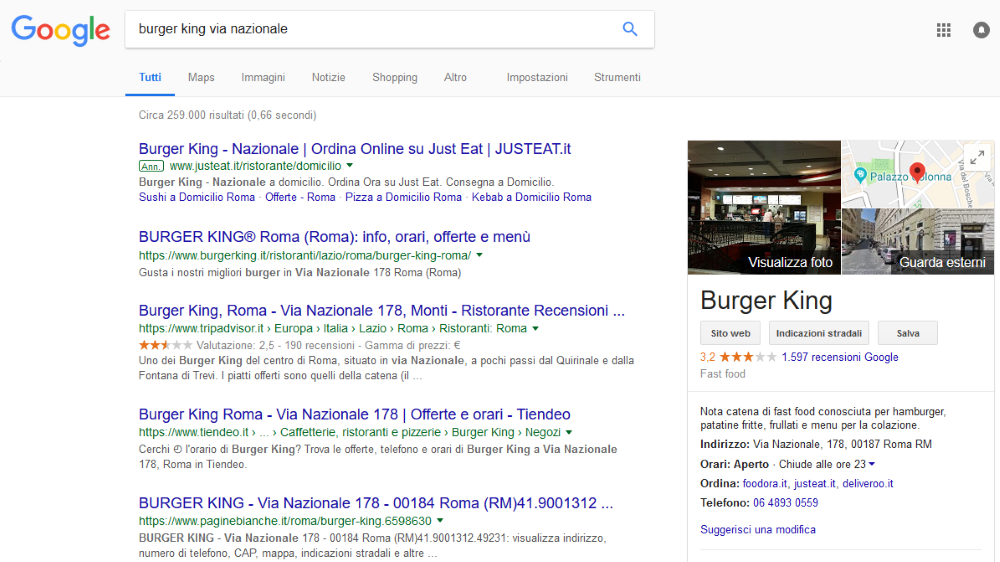Open paginebianche BURGER KING result

coord(376,503)
